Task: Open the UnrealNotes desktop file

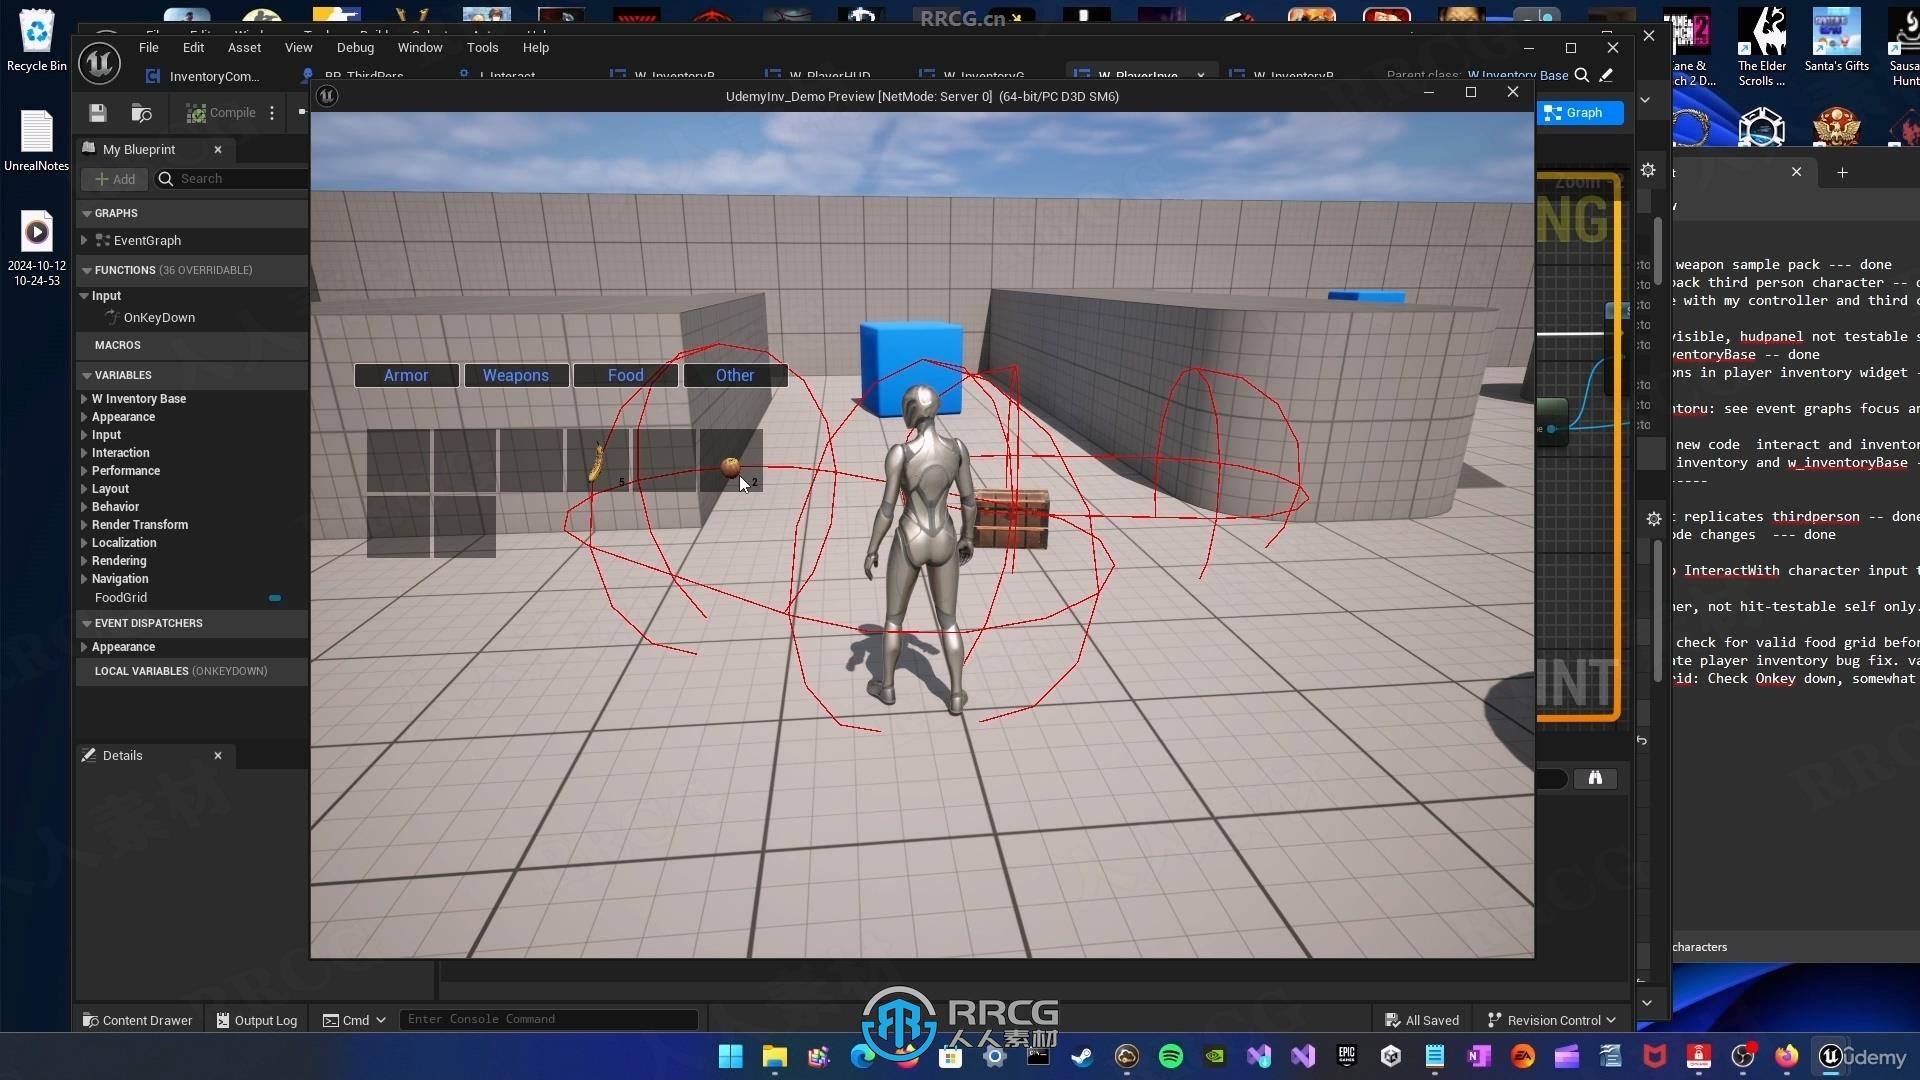Action: tap(37, 140)
